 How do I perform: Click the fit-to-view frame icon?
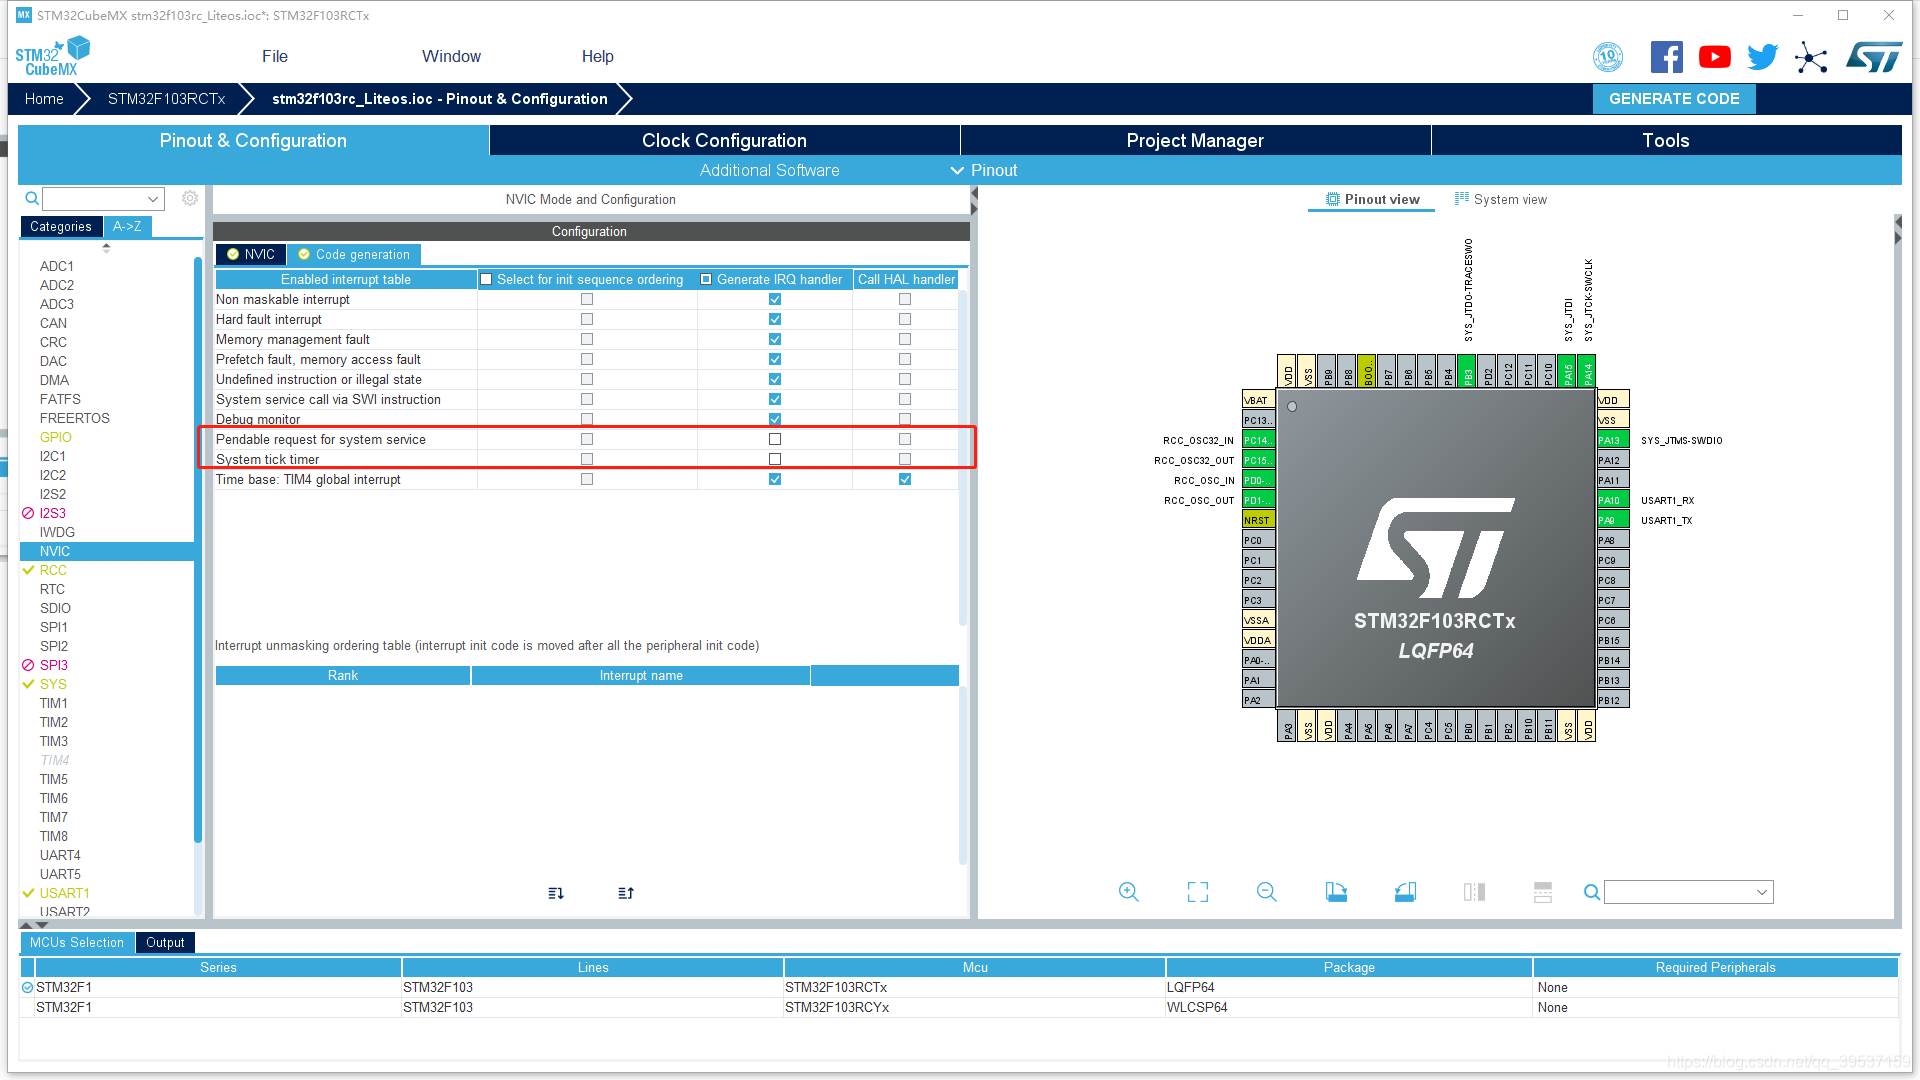(1197, 892)
